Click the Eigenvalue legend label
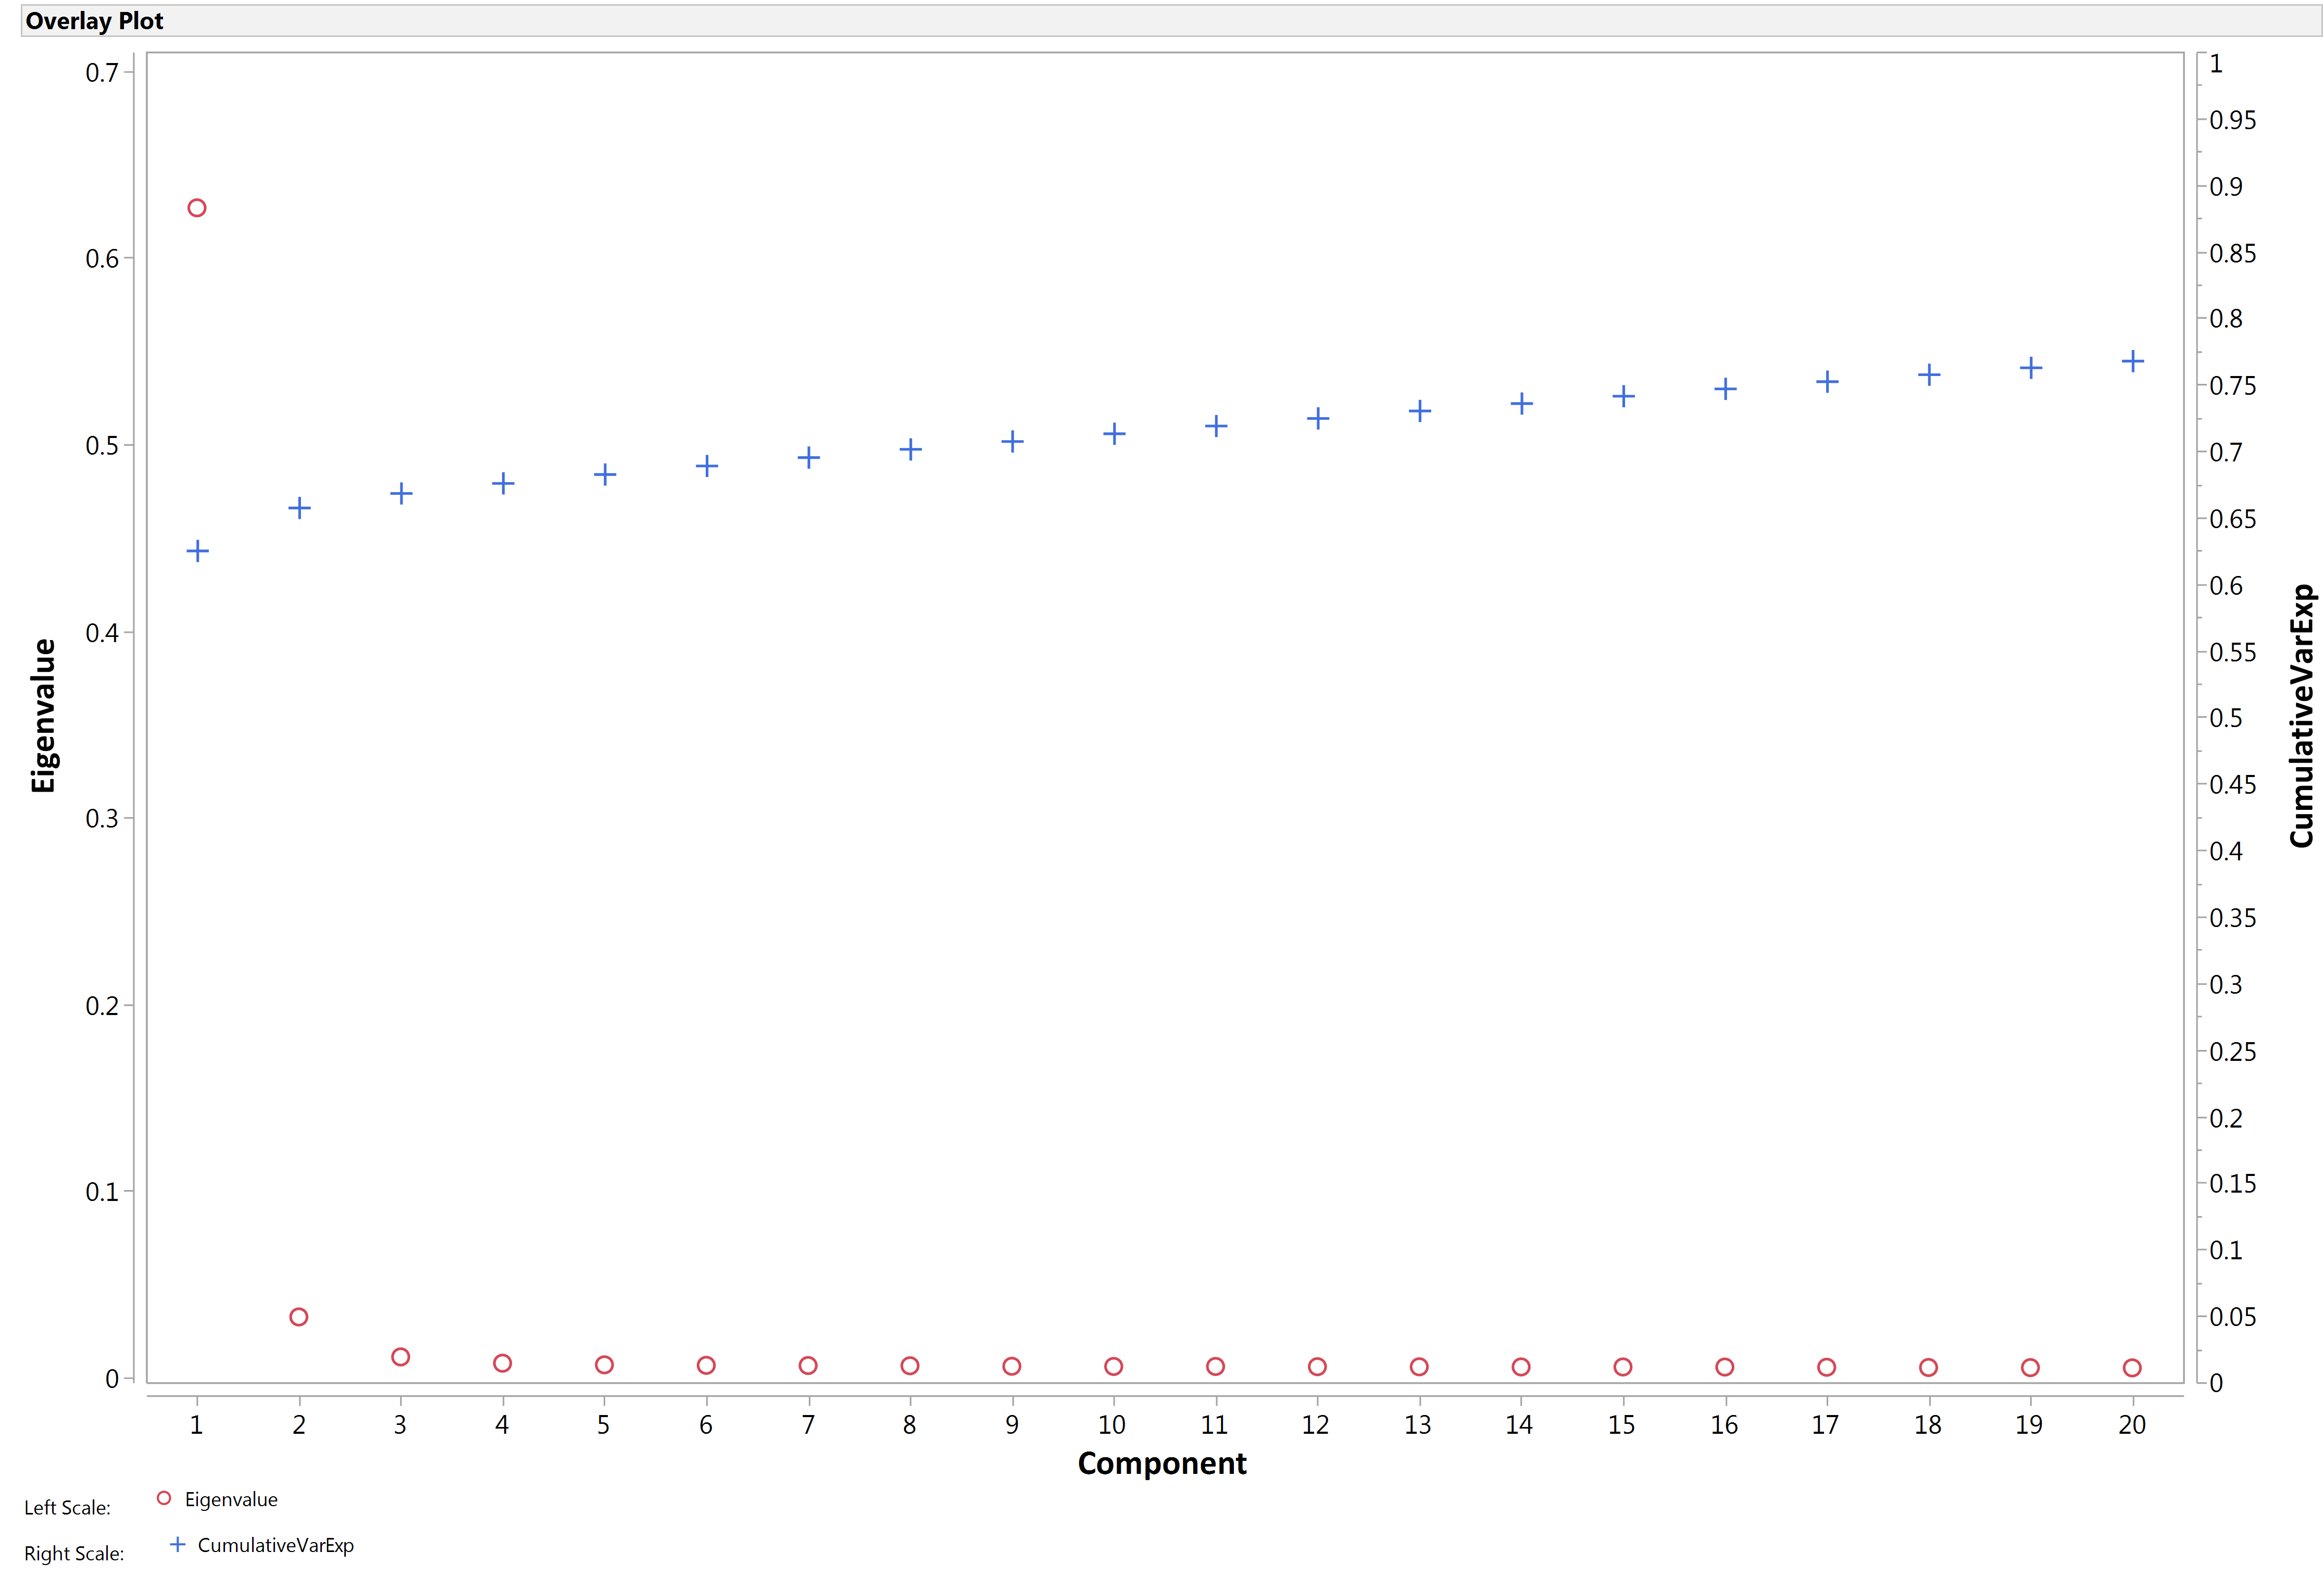Screen dimensions: 2324x1577 click(231, 1499)
